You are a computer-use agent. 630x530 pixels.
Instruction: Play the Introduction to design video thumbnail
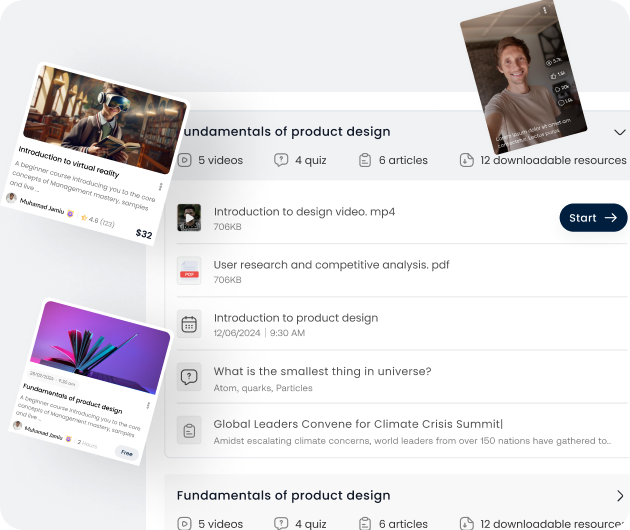[189, 218]
